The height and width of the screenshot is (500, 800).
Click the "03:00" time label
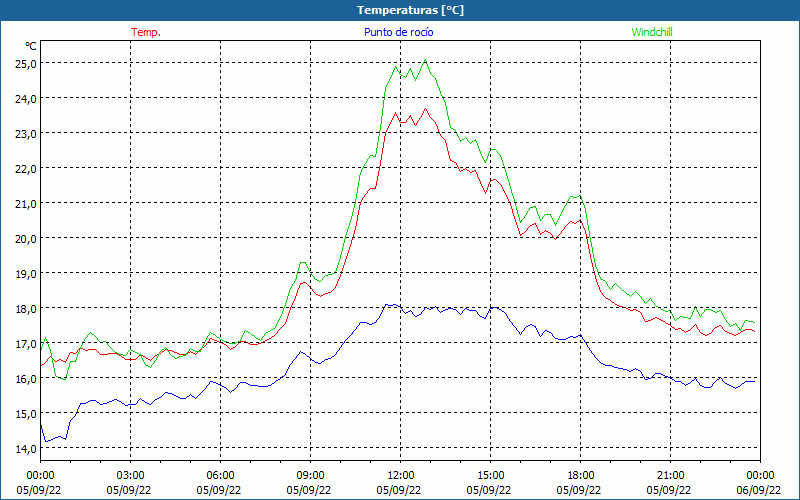[x=130, y=476]
